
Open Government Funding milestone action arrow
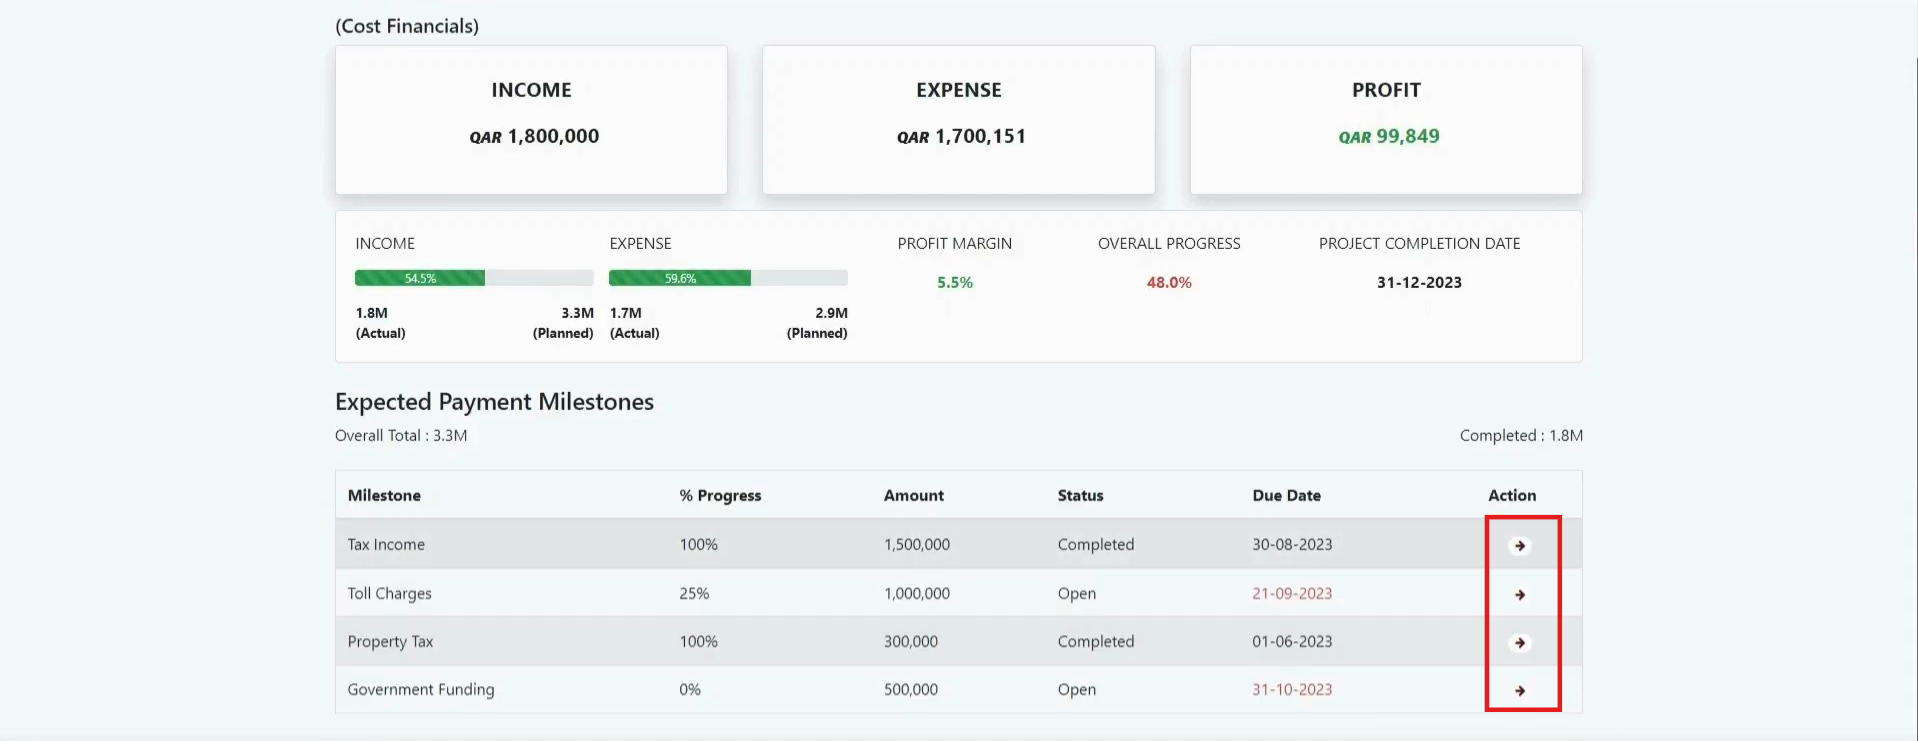tap(1519, 691)
